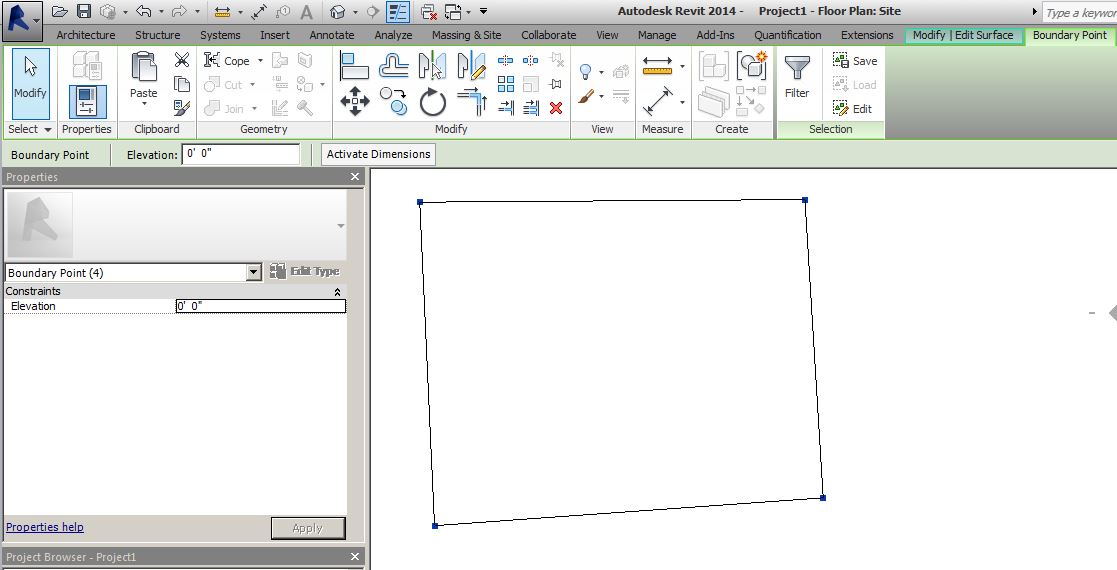The image size is (1117, 570).
Task: Open the Properties help link
Action: [45, 527]
